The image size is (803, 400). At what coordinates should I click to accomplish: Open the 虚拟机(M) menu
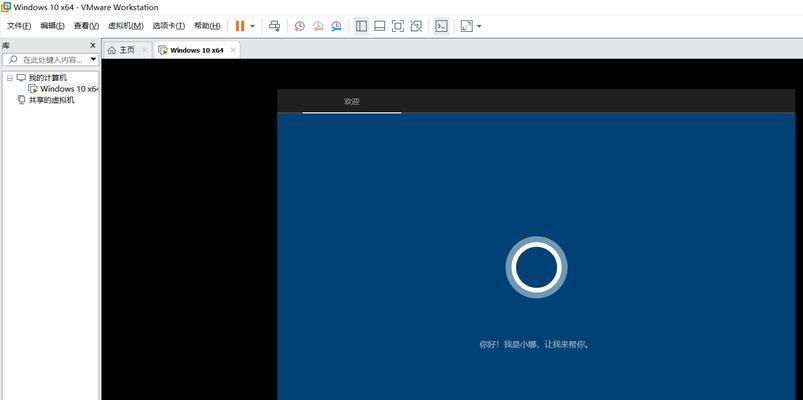point(125,26)
